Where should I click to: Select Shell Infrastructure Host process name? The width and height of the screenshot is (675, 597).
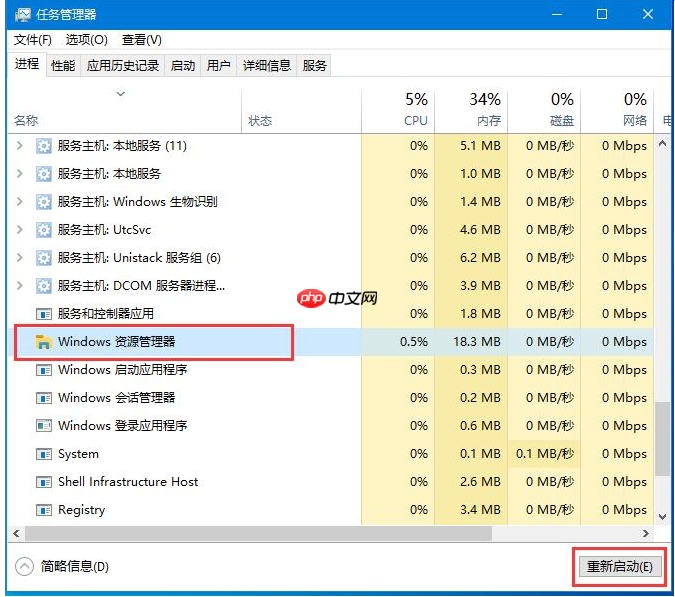coord(128,482)
